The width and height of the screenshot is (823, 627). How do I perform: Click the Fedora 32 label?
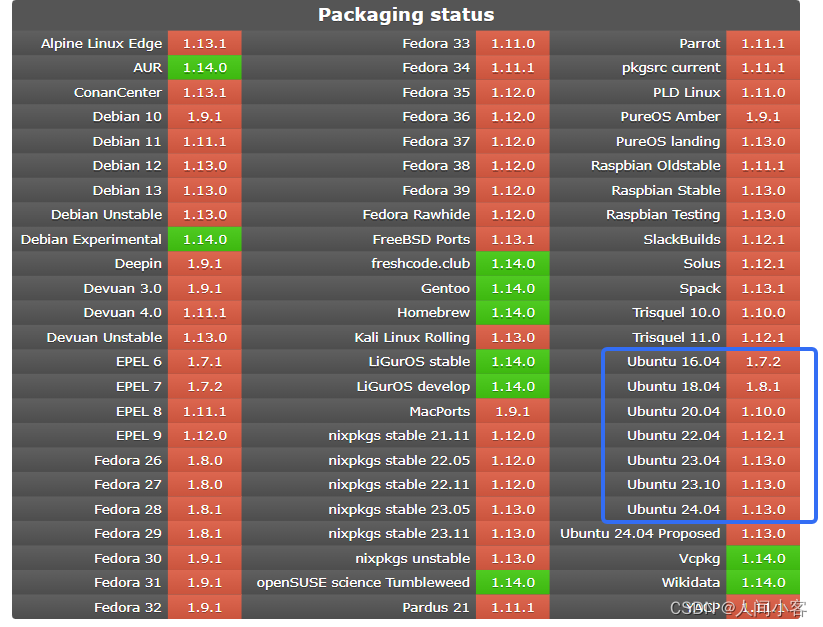pyautogui.click(x=128, y=607)
